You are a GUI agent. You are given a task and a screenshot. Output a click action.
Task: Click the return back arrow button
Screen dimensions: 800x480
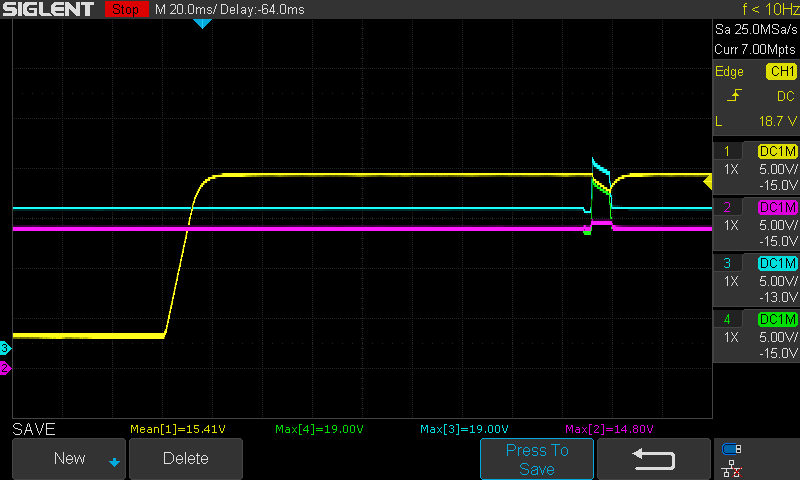point(654,459)
